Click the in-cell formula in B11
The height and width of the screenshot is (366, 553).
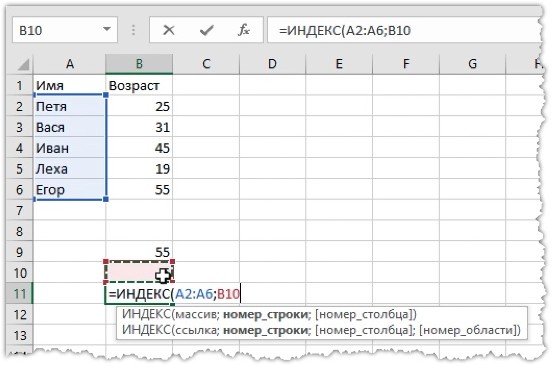[174, 294]
